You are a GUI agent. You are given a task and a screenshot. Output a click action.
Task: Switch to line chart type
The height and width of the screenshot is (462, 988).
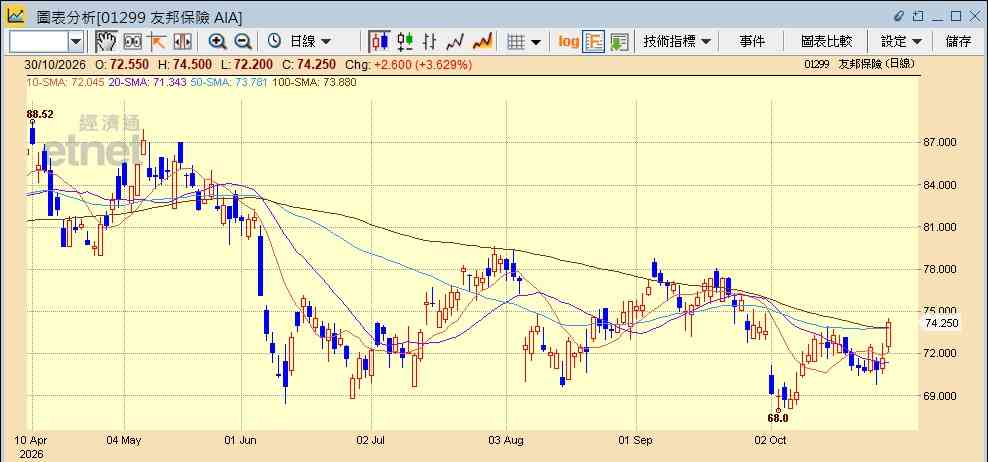[455, 42]
